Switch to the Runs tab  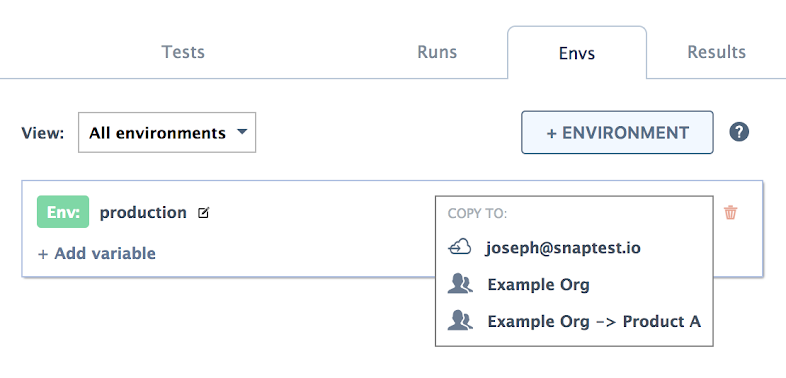pyautogui.click(x=437, y=52)
